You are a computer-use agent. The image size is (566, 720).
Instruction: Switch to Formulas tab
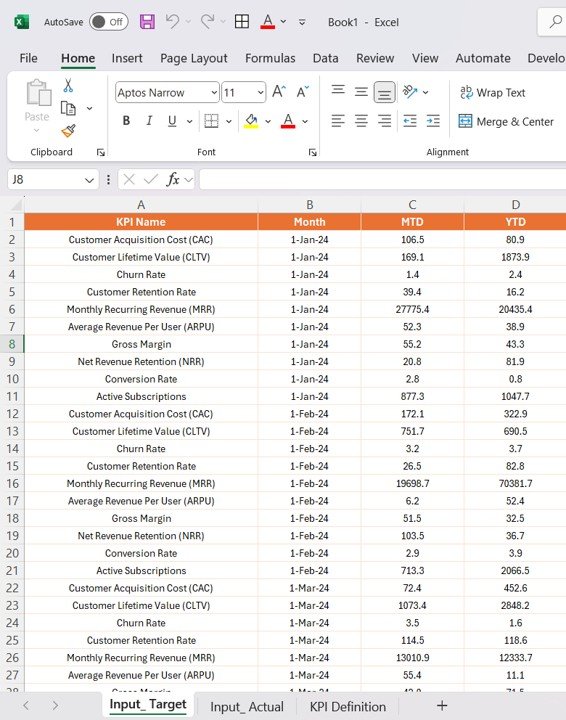tap(270, 58)
